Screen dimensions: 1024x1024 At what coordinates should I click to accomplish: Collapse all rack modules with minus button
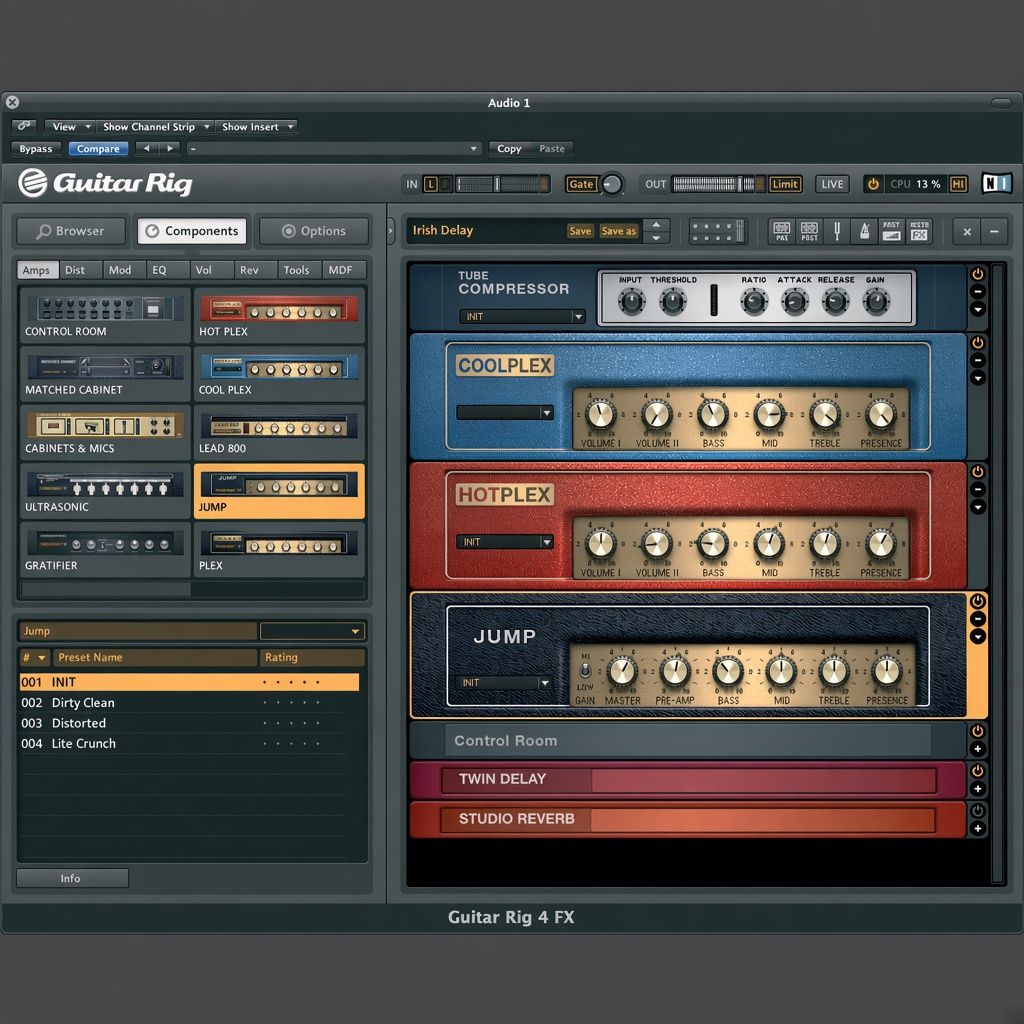(994, 231)
